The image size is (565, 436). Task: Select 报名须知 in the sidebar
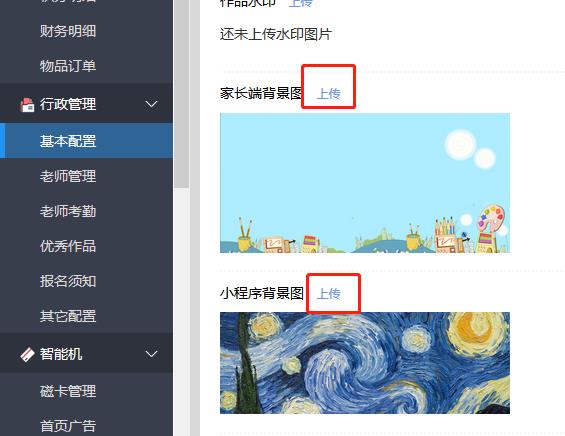(x=68, y=281)
